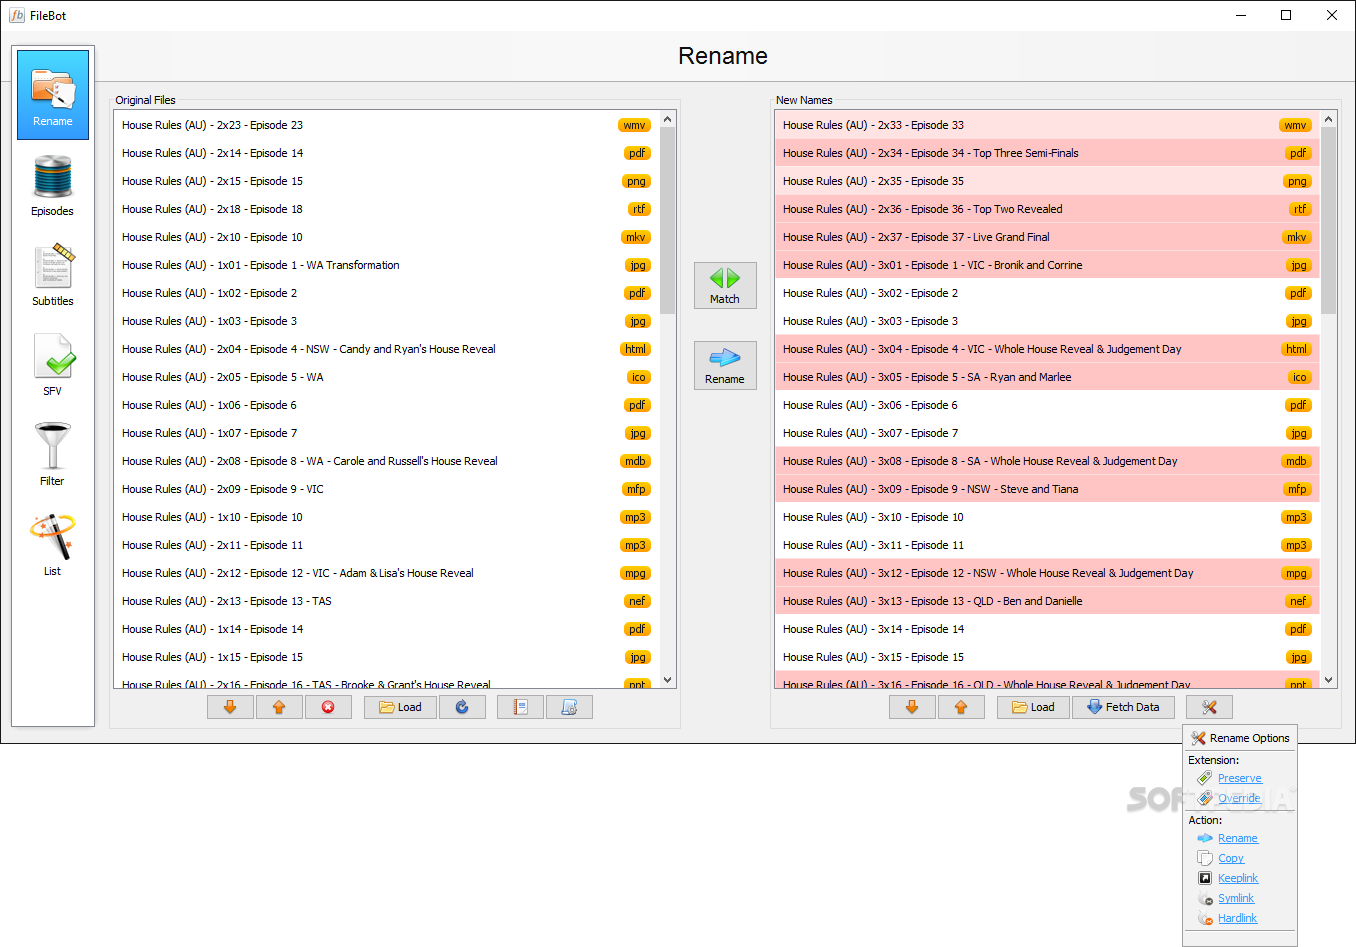Click the Match button
This screenshot has height=947, width=1356.
(725, 286)
